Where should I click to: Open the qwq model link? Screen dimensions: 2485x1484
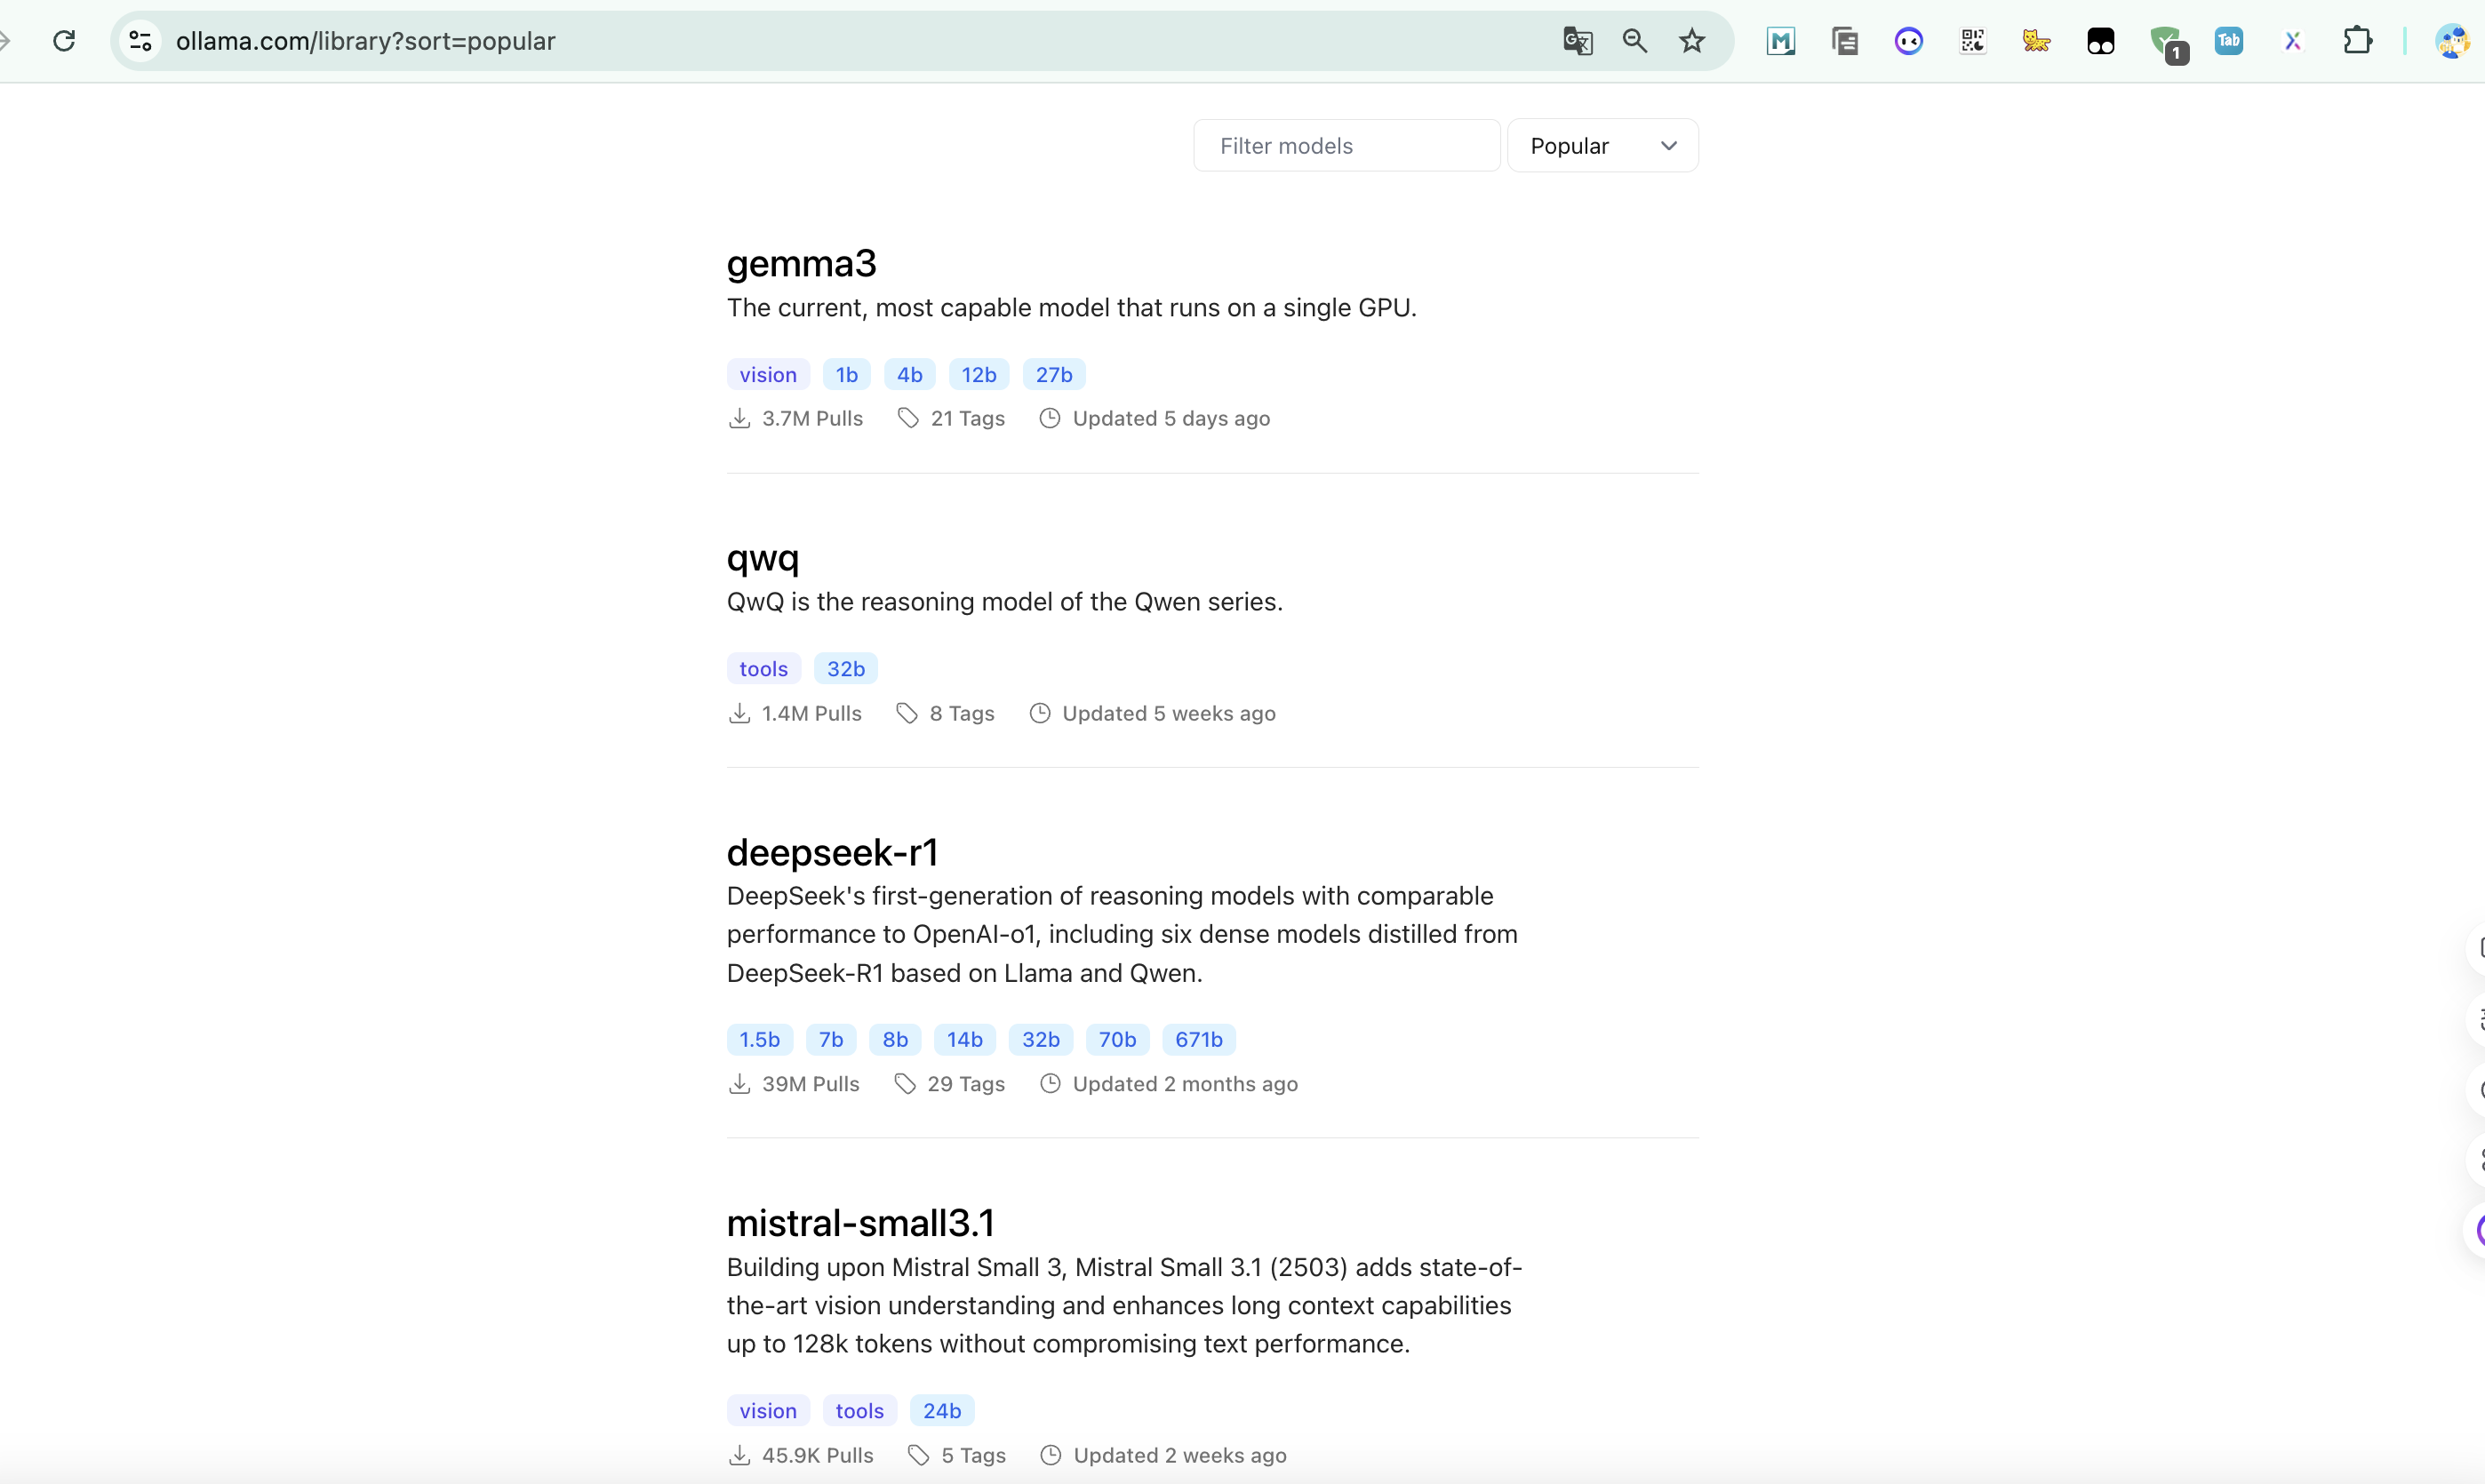(x=762, y=558)
